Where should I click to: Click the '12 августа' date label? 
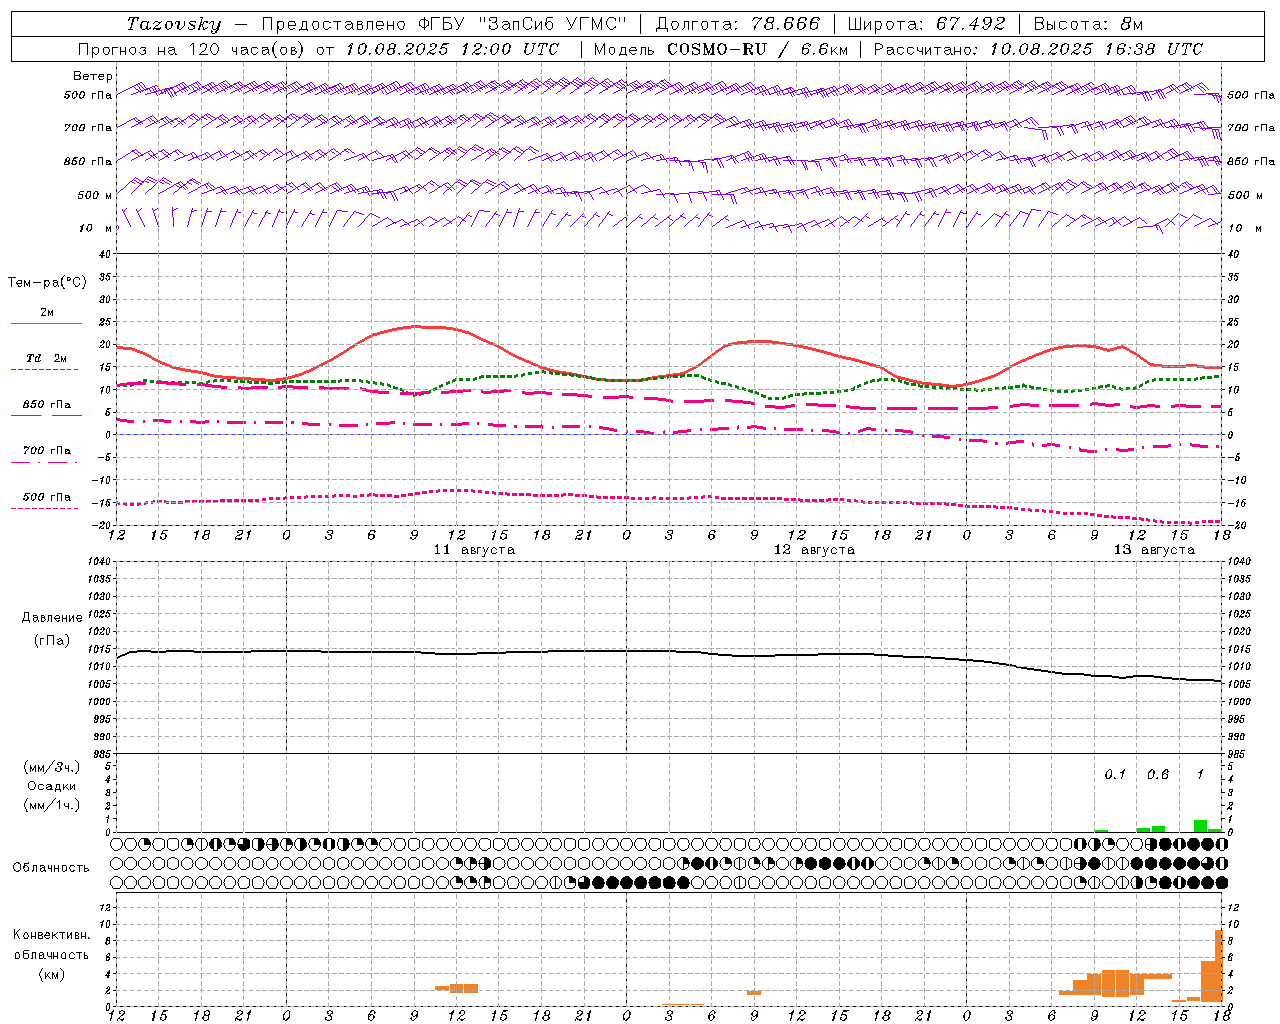814,550
